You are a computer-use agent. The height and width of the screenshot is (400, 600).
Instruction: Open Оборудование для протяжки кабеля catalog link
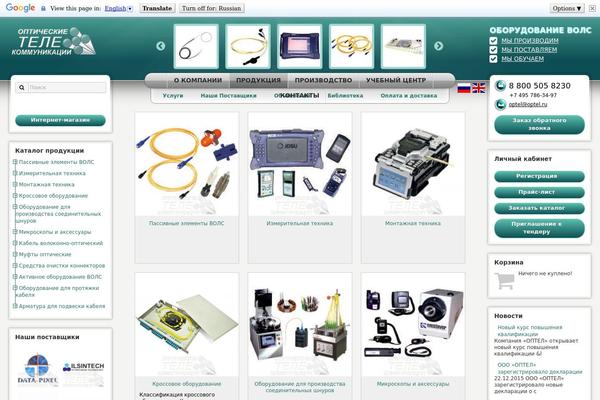tap(57, 291)
